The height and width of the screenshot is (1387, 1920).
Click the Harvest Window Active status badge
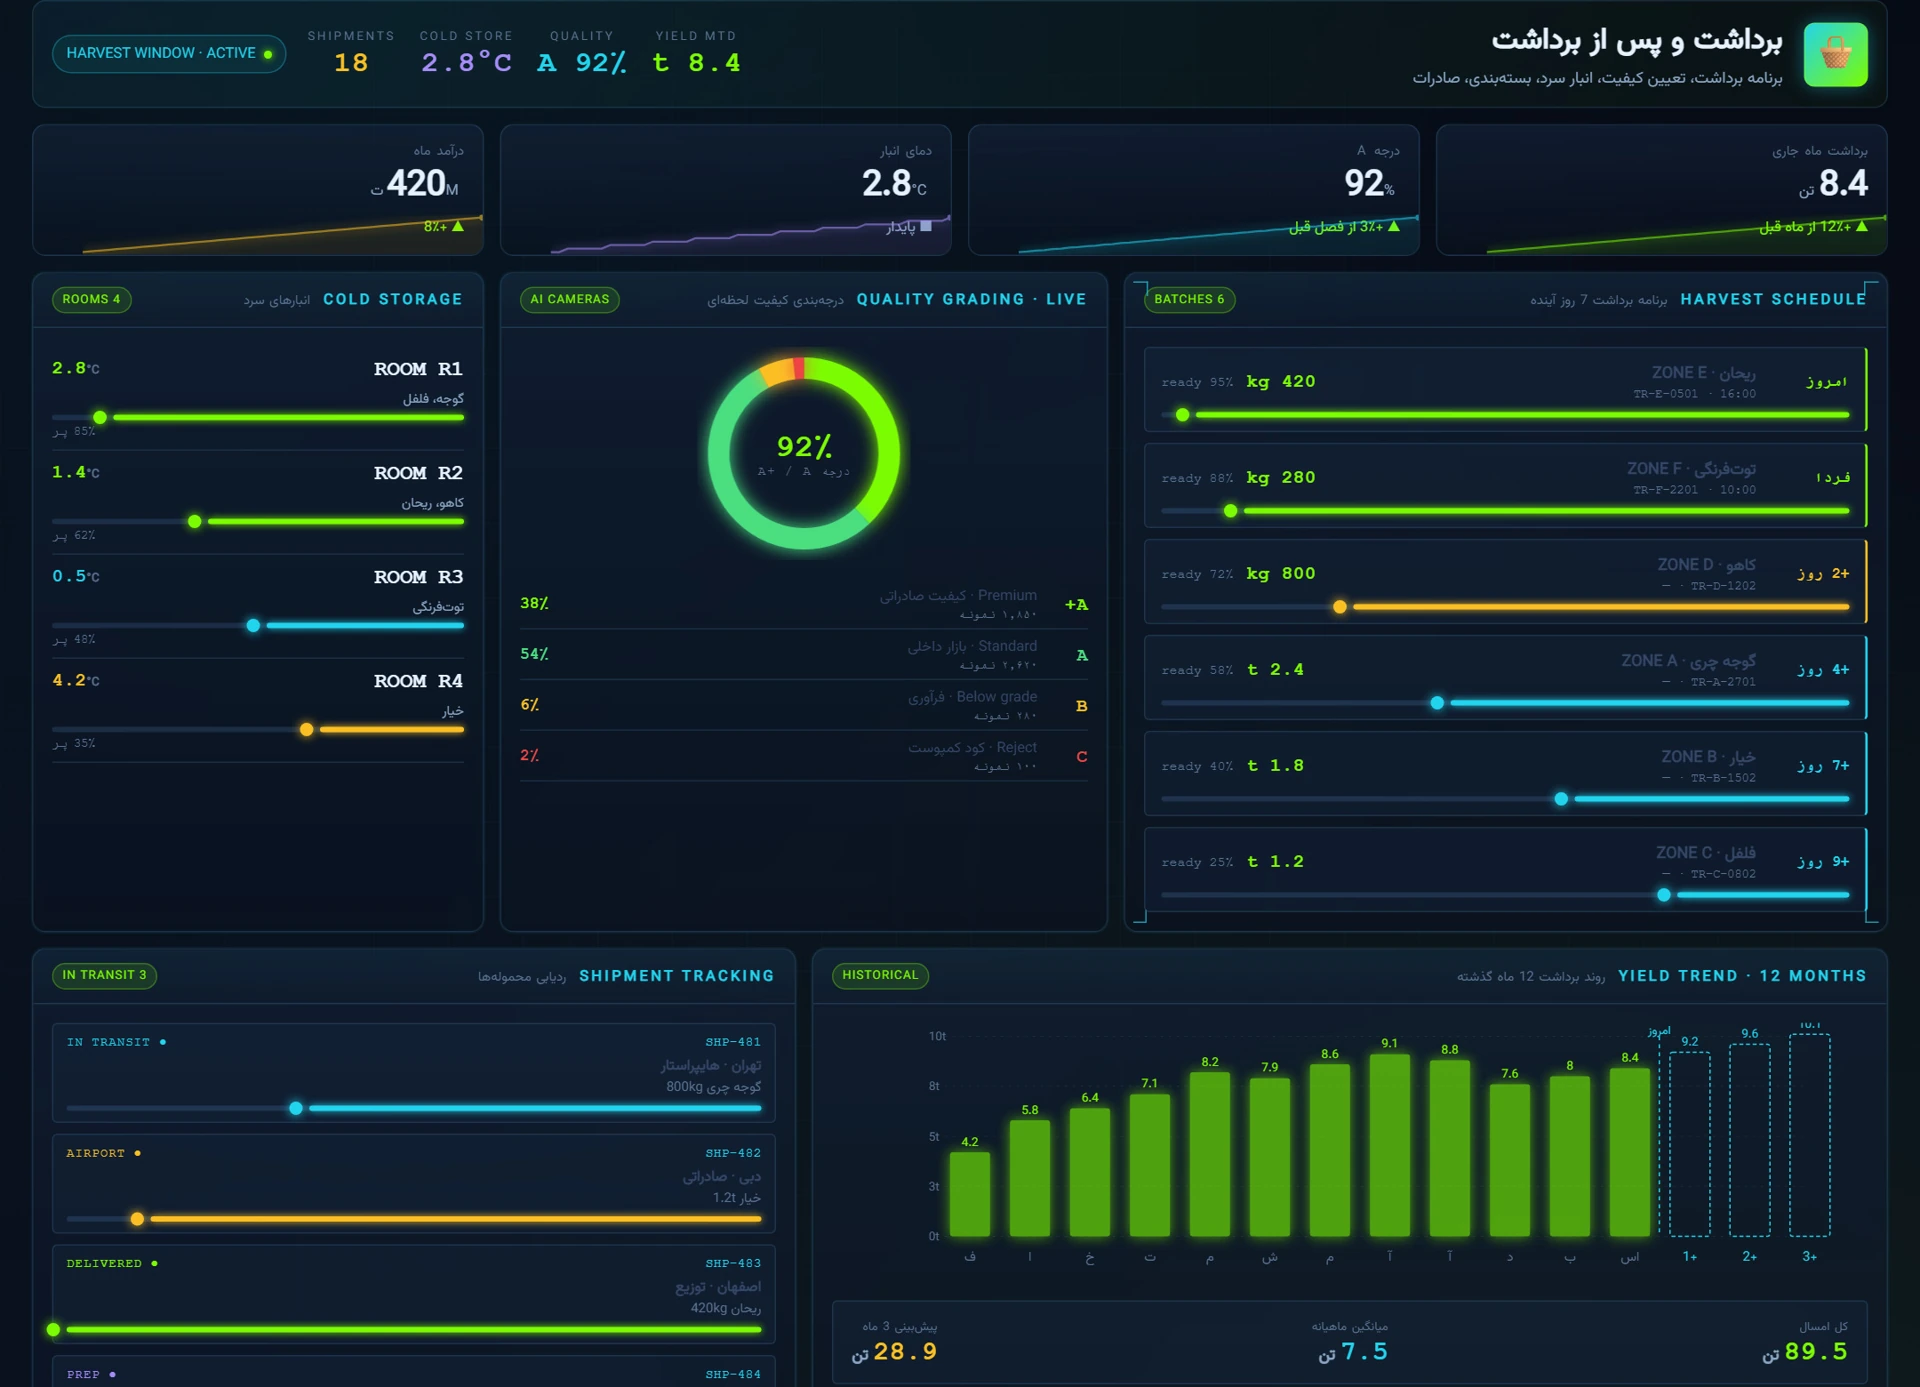pyautogui.click(x=169, y=53)
